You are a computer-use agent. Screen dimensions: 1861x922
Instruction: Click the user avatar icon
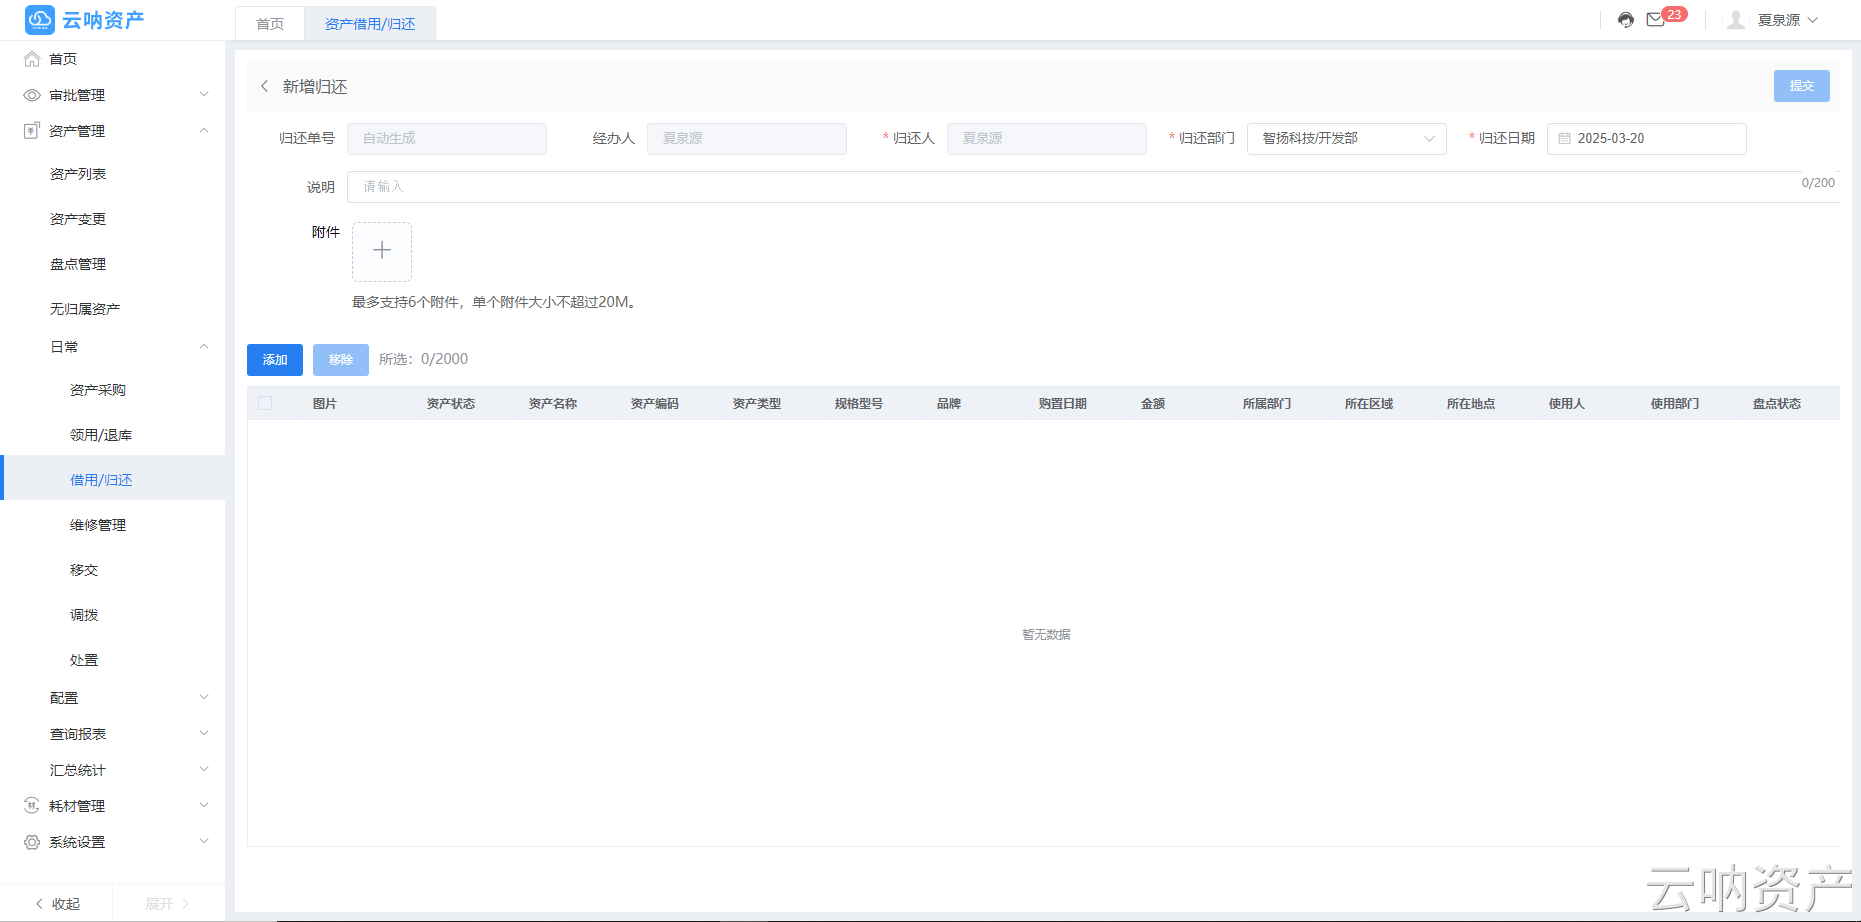[1736, 20]
